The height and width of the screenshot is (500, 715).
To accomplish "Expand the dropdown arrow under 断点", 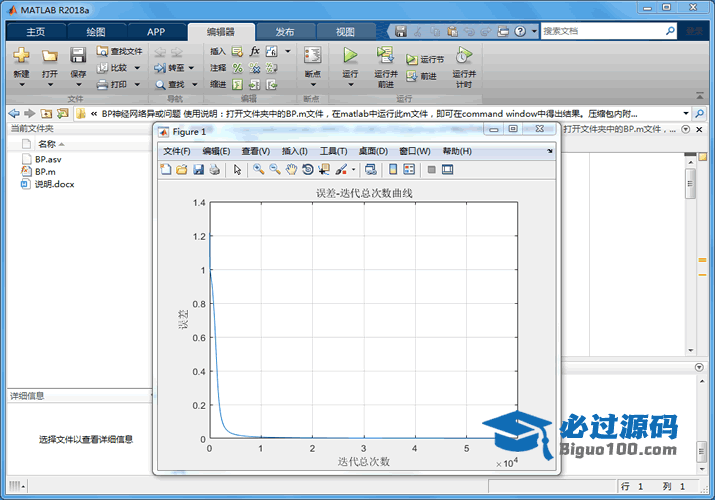I will 313,85.
